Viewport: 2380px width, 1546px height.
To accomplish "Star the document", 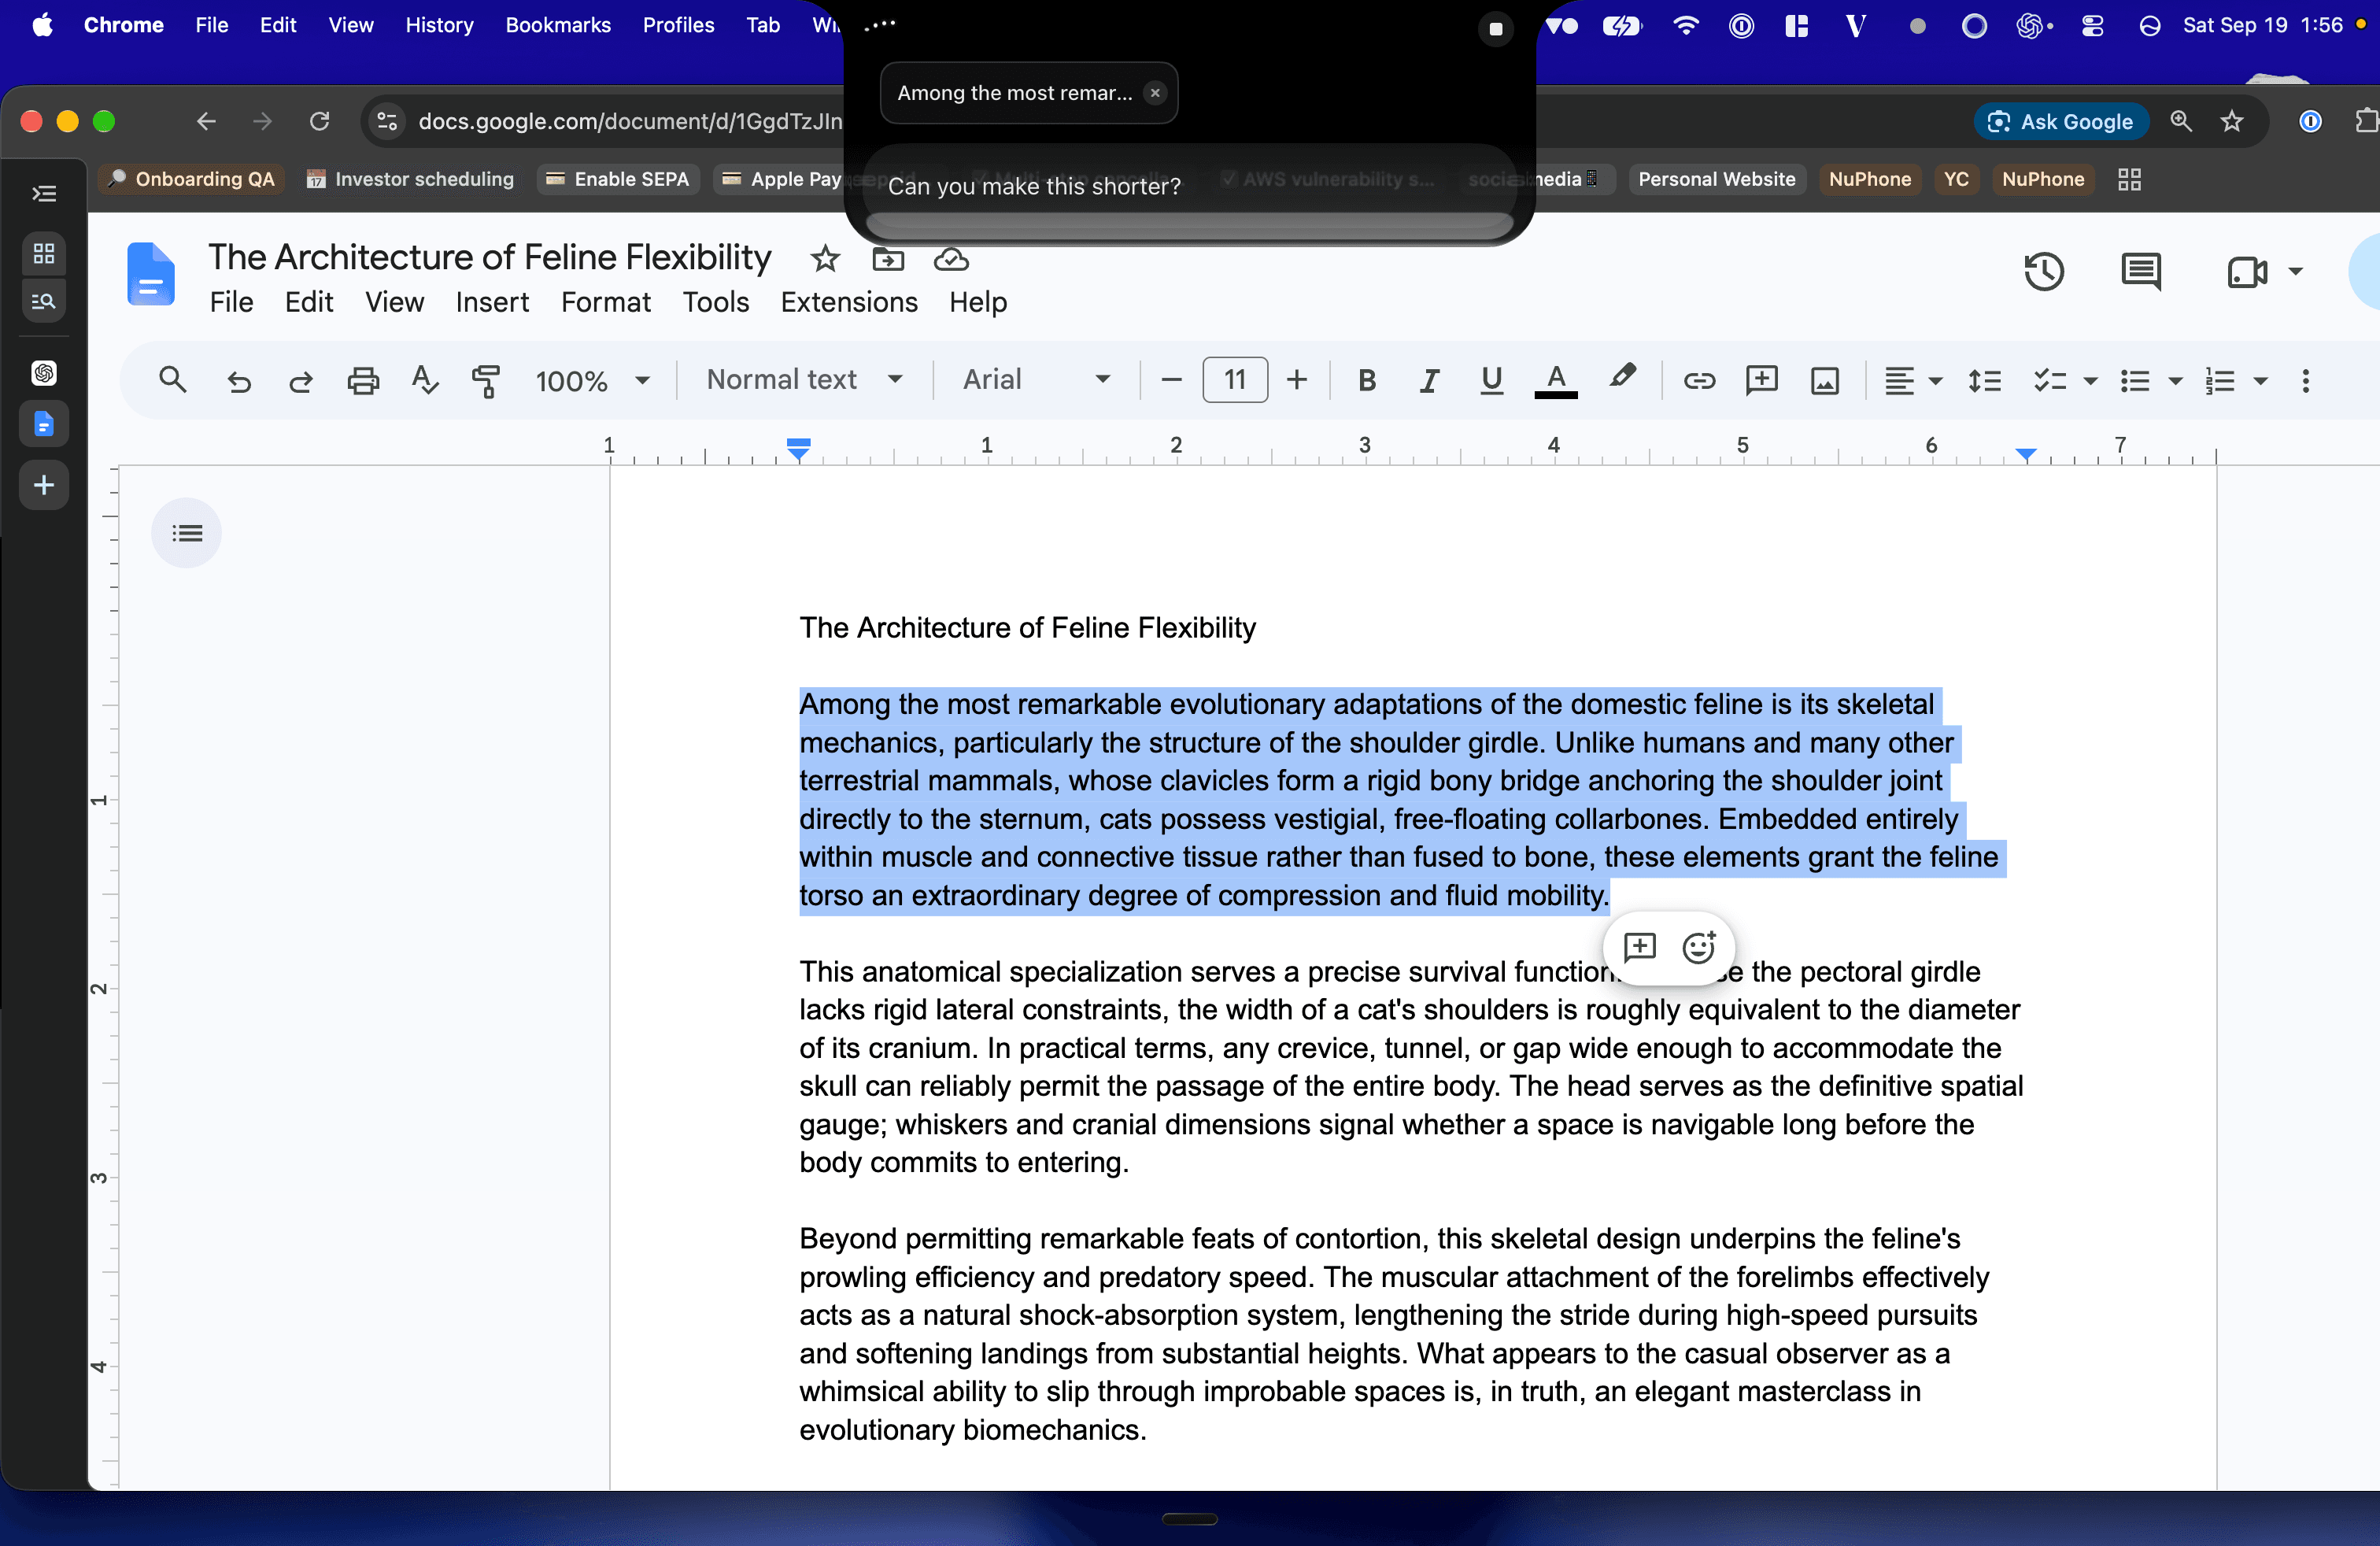I will pyautogui.click(x=825, y=259).
